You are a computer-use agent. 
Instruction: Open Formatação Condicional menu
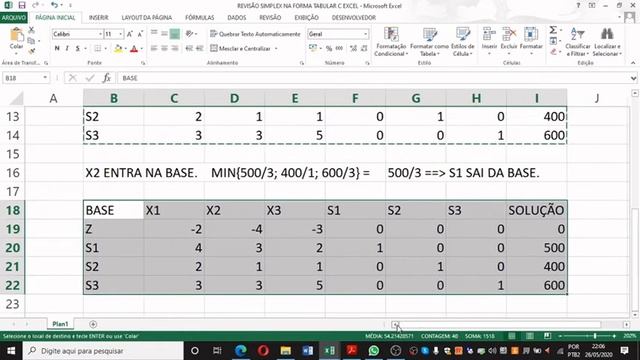391,42
